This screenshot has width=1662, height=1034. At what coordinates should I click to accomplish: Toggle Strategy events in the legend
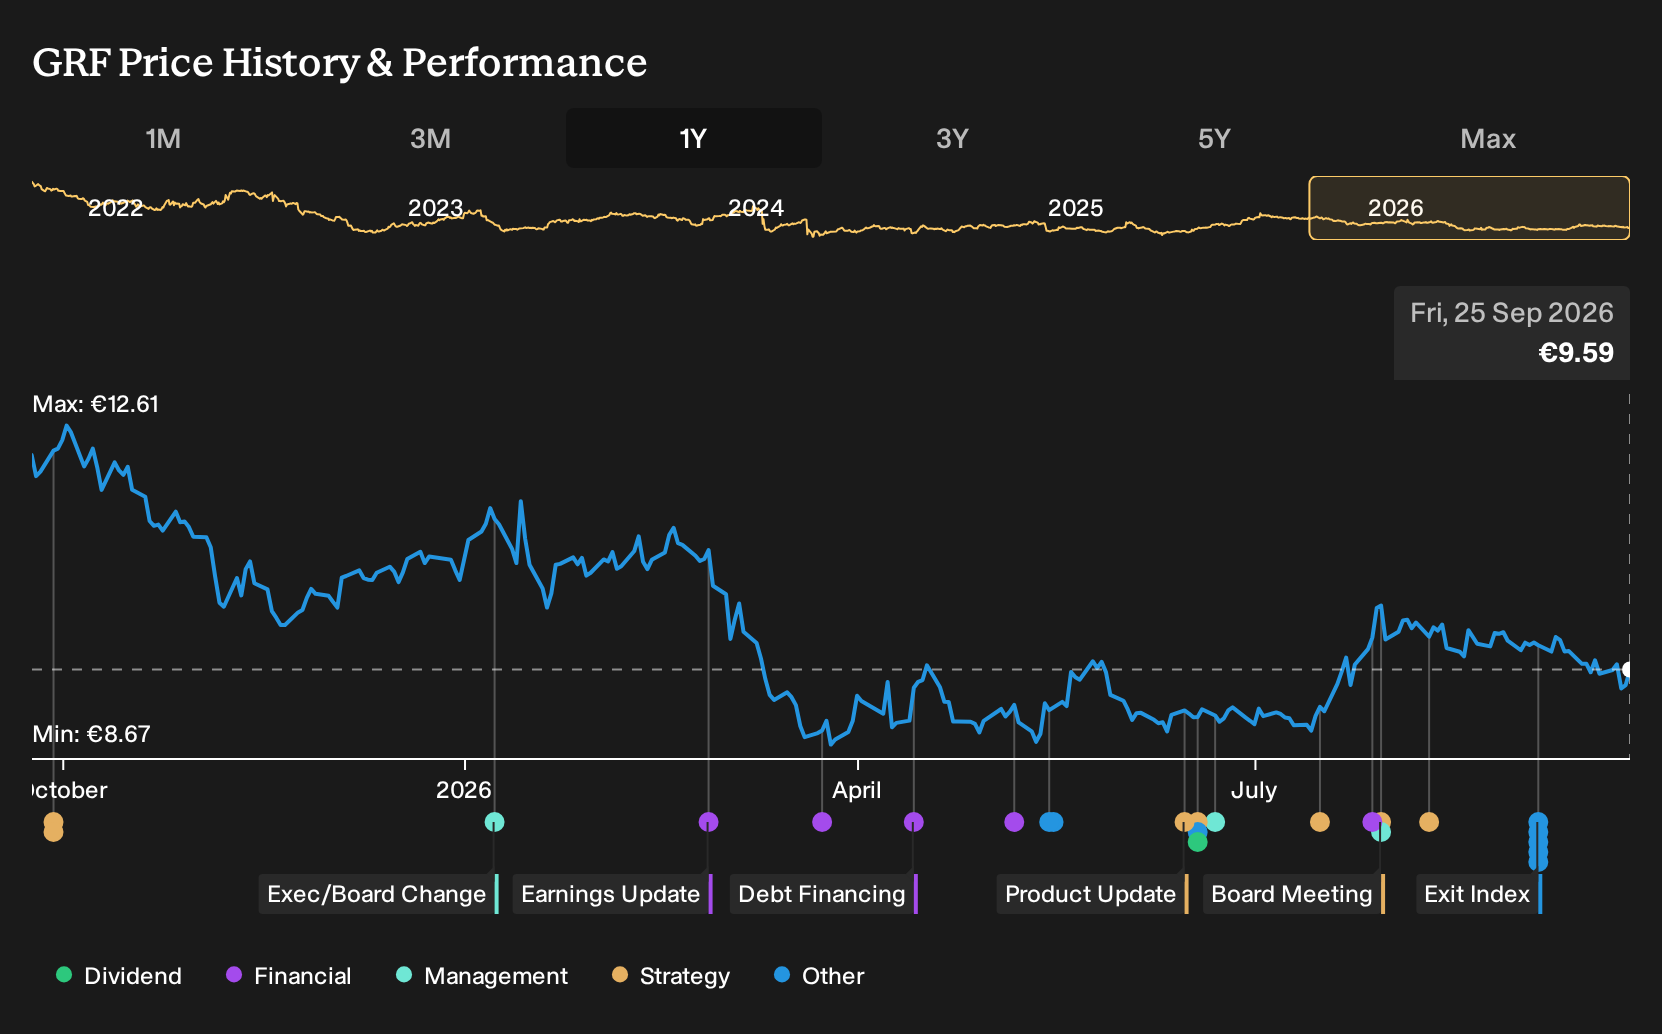671,976
